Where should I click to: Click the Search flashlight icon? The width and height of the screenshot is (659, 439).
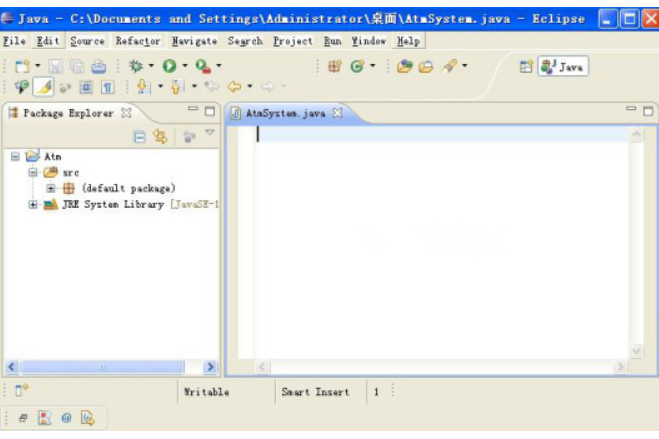(x=449, y=66)
